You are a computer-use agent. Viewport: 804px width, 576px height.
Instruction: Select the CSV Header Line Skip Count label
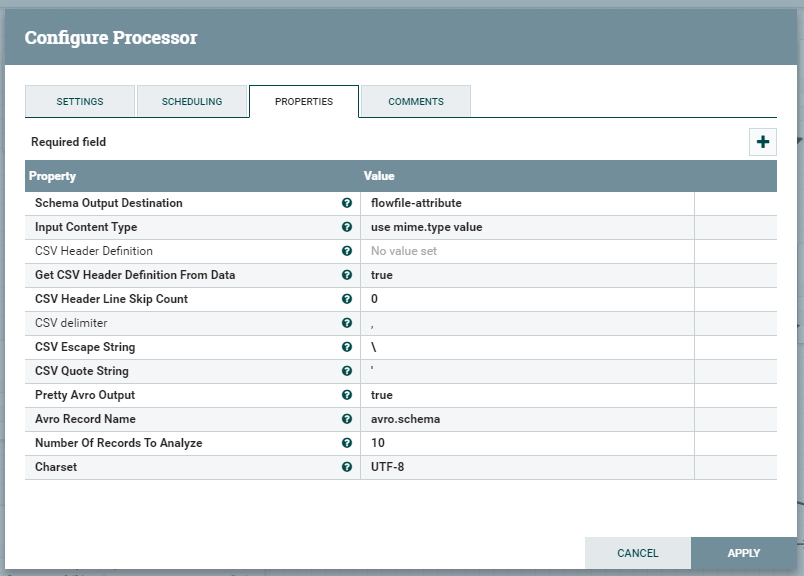click(x=111, y=299)
